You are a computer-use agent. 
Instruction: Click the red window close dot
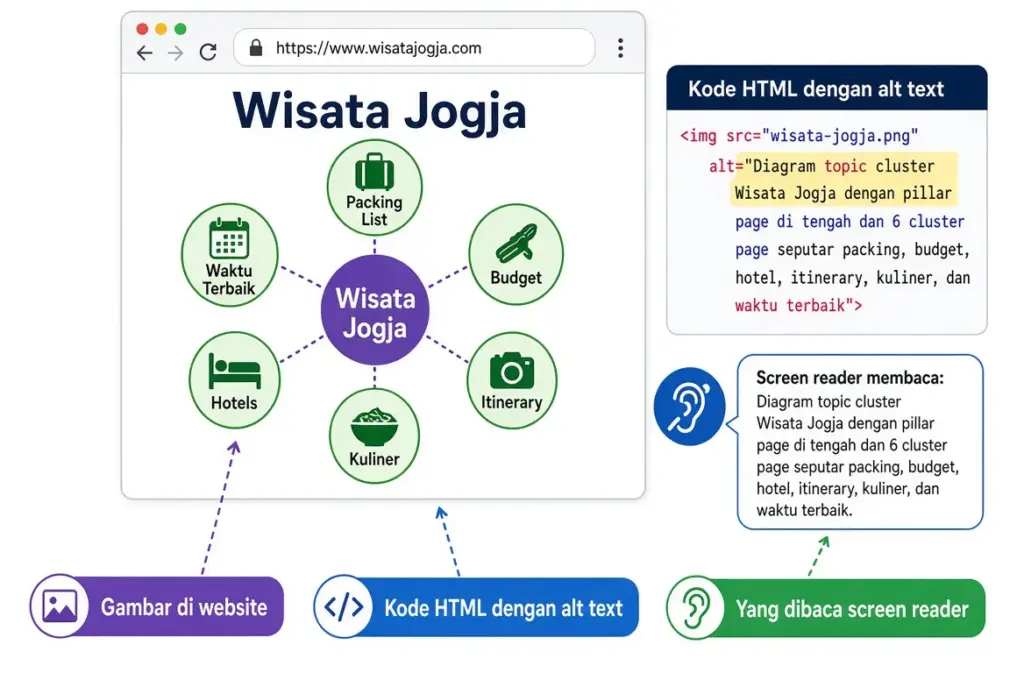tap(142, 29)
